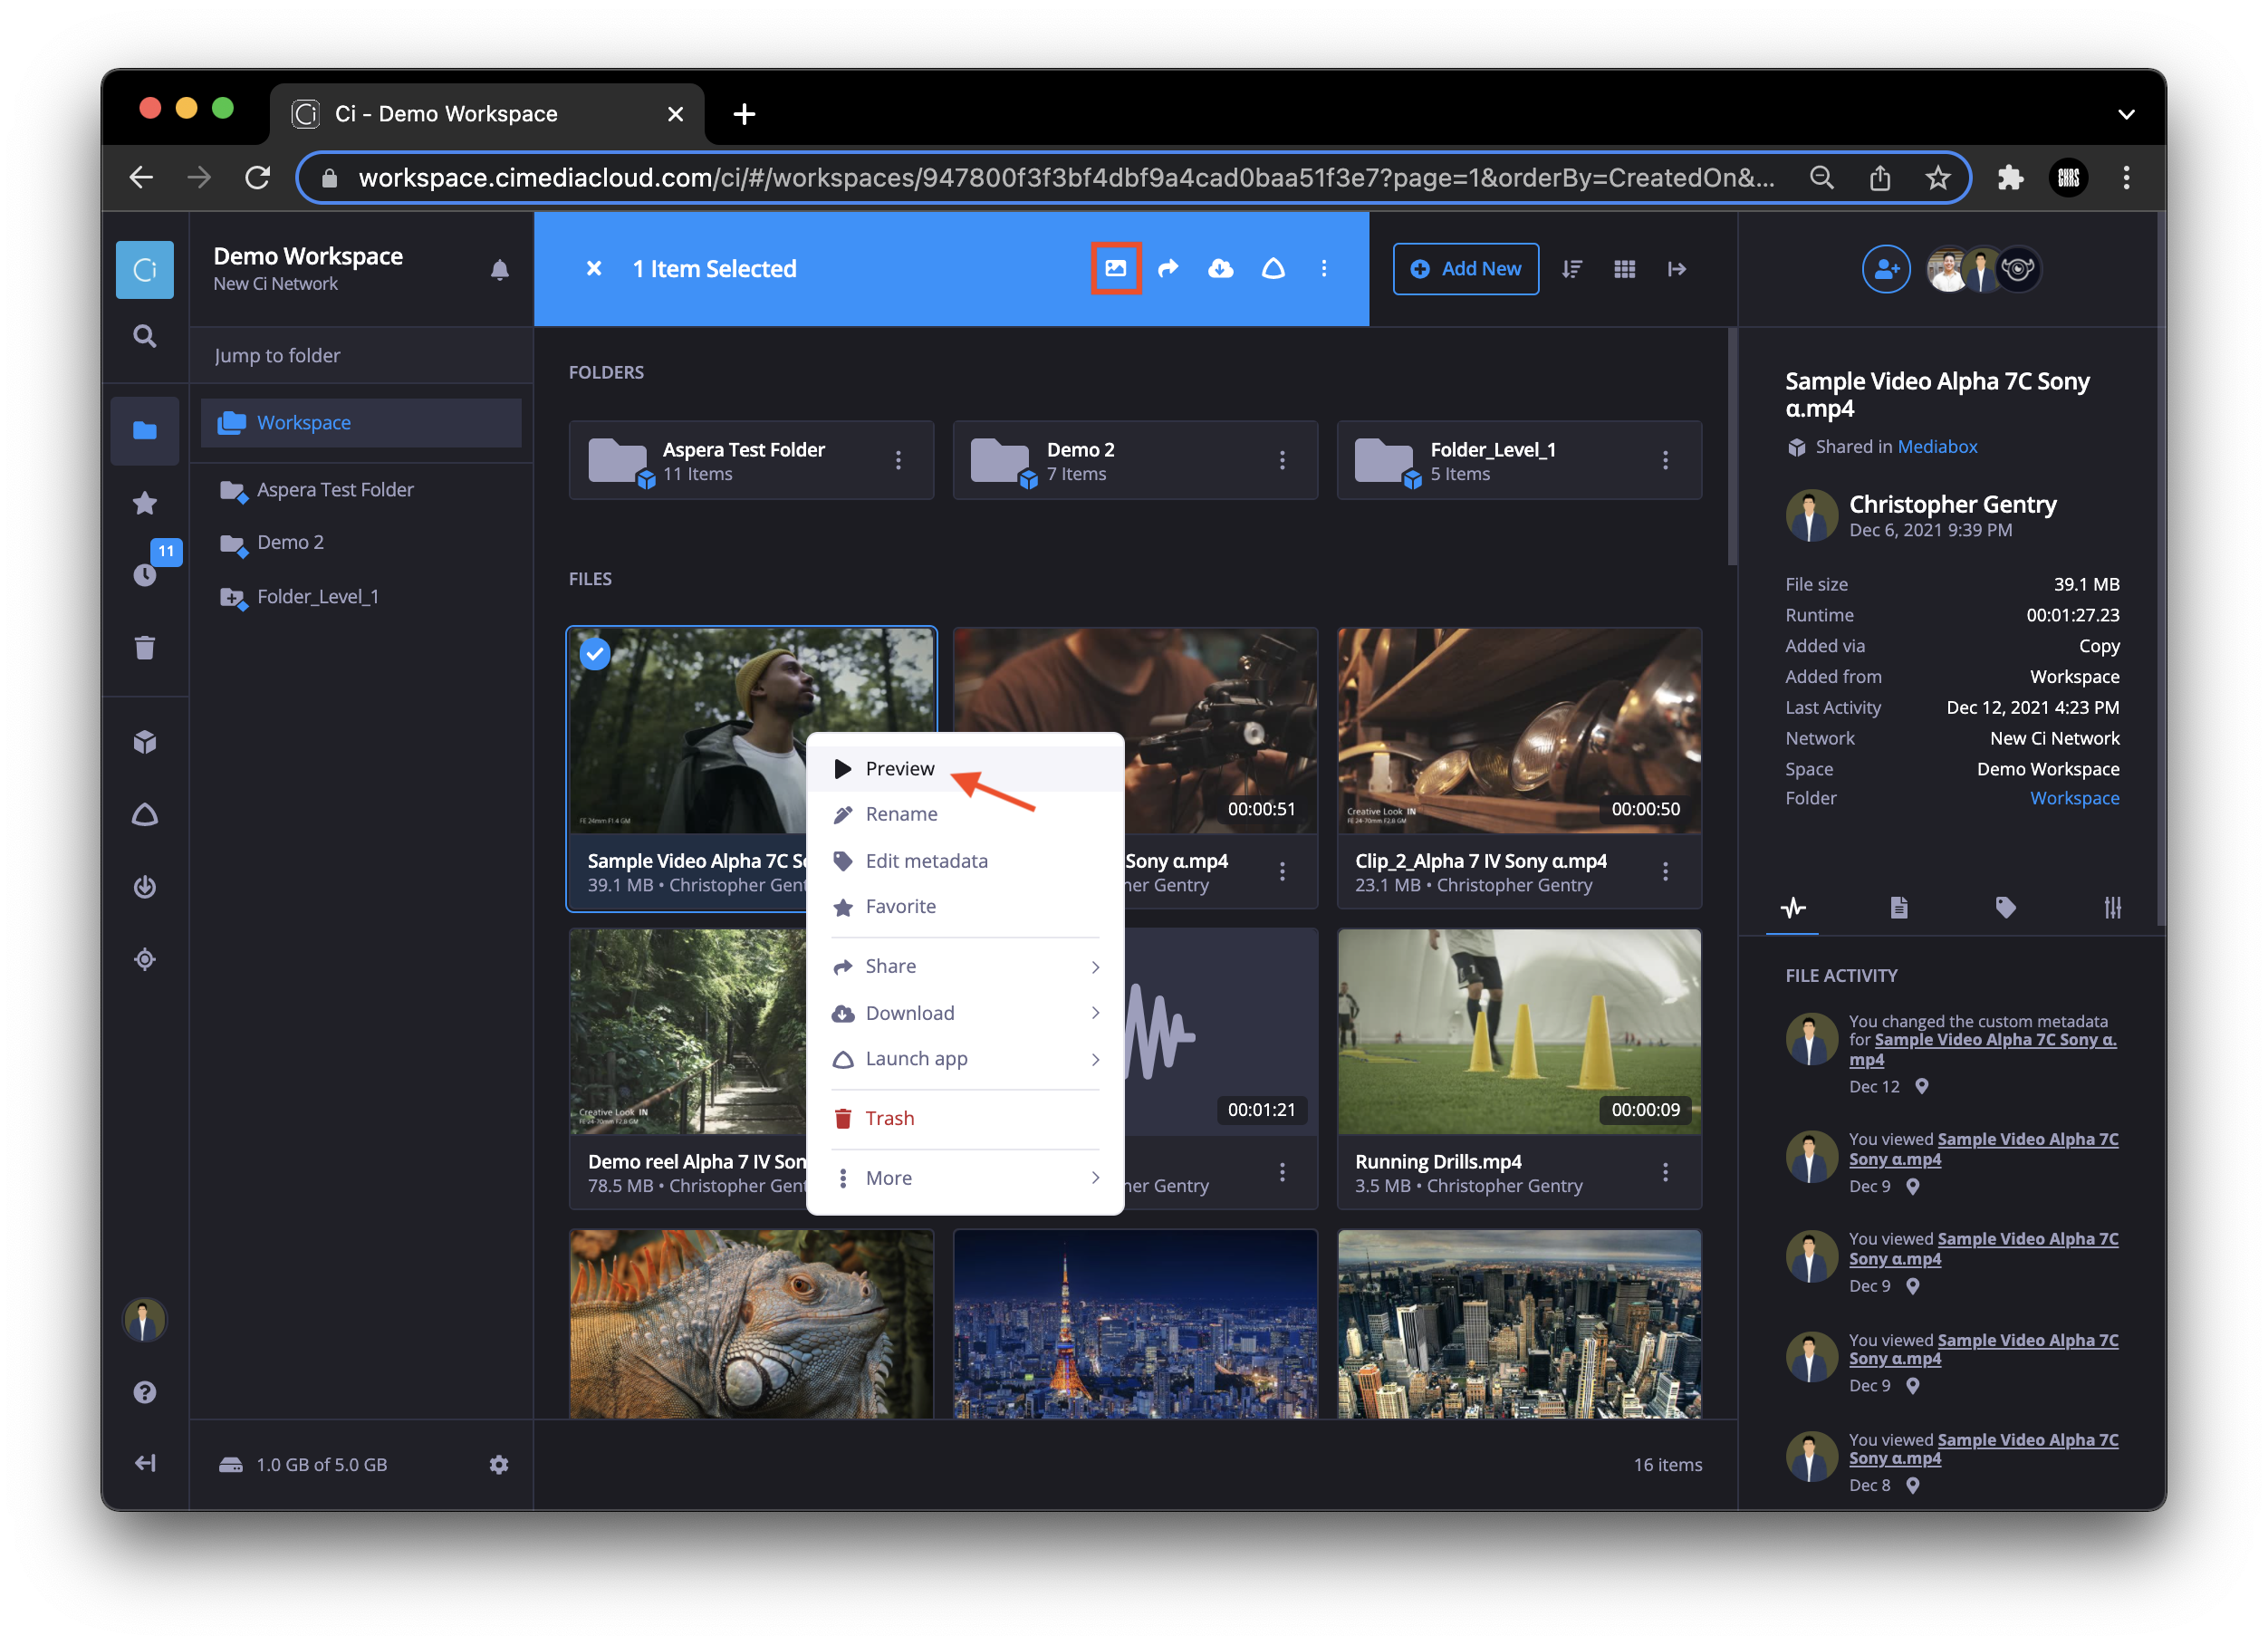Open a new browser tab
Screen dimensions: 2268x1645
[x=744, y=114]
